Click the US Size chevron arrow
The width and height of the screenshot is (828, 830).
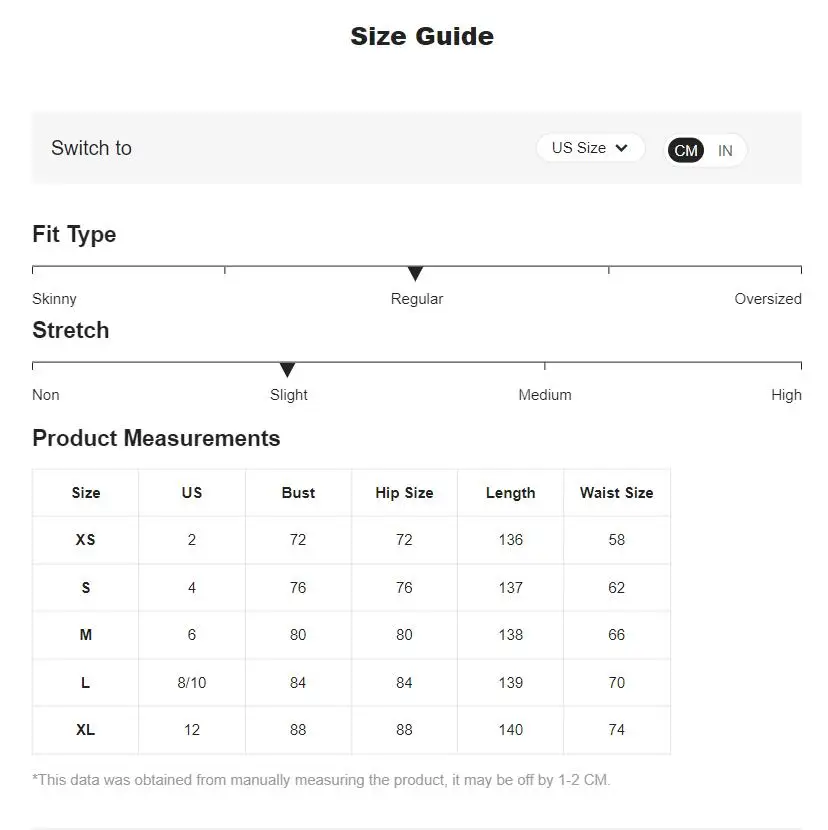coord(622,148)
